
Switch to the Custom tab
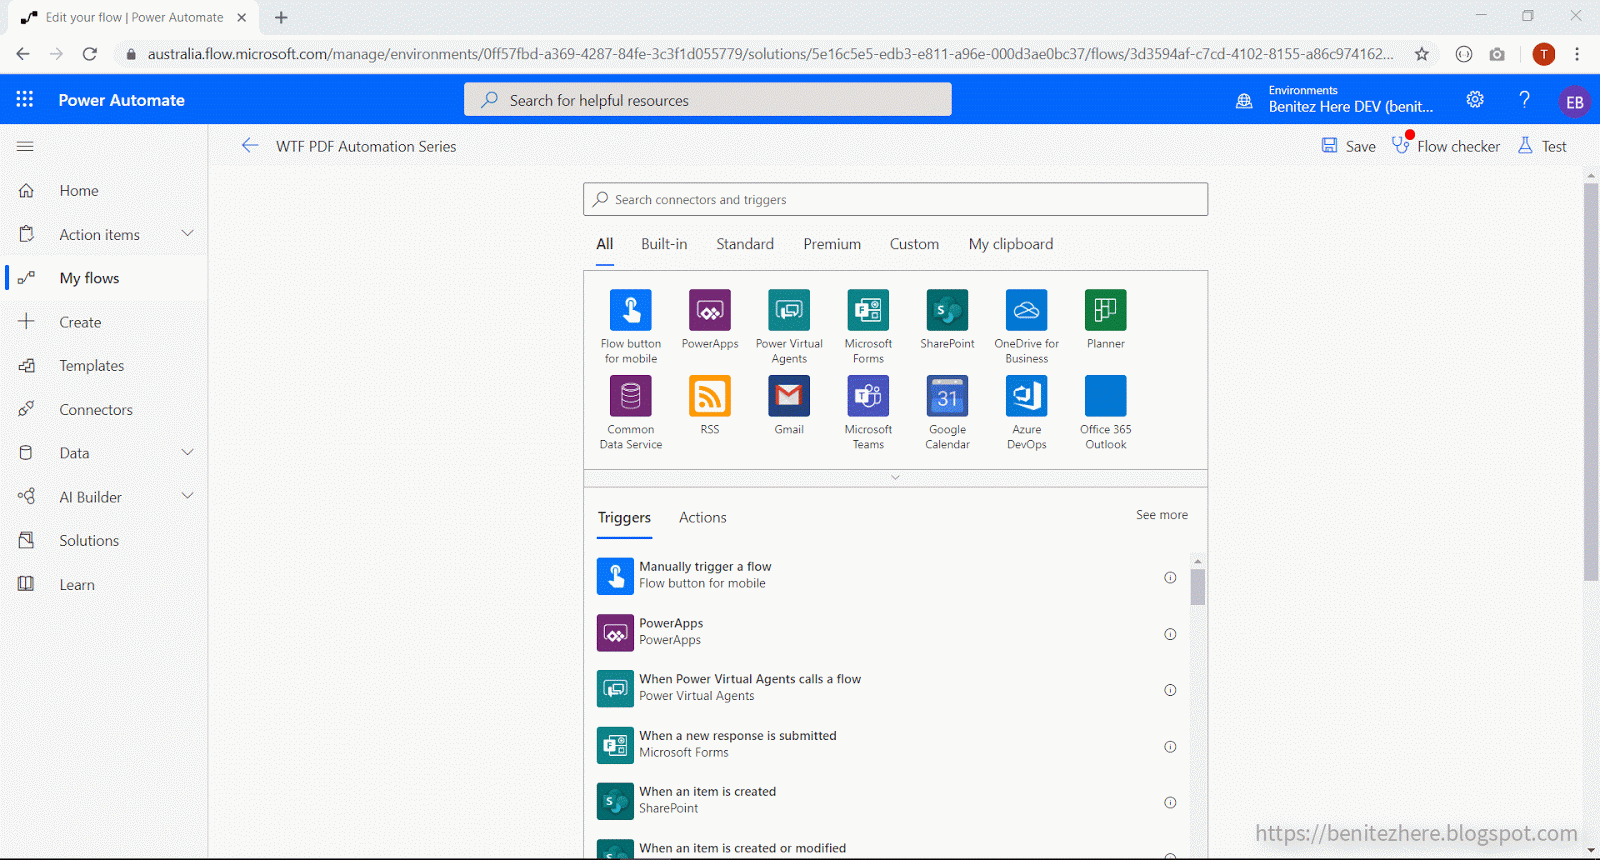[x=914, y=244]
